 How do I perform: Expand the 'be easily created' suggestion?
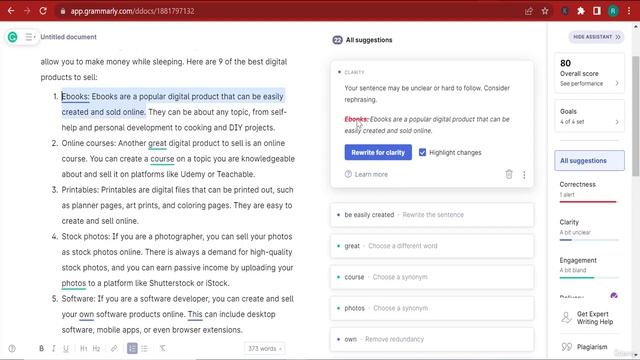tap(432, 215)
